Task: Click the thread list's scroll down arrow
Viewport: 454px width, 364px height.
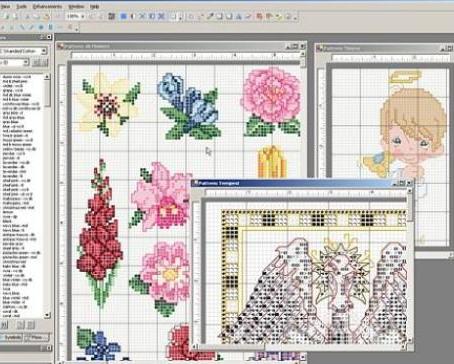Action: point(47,315)
